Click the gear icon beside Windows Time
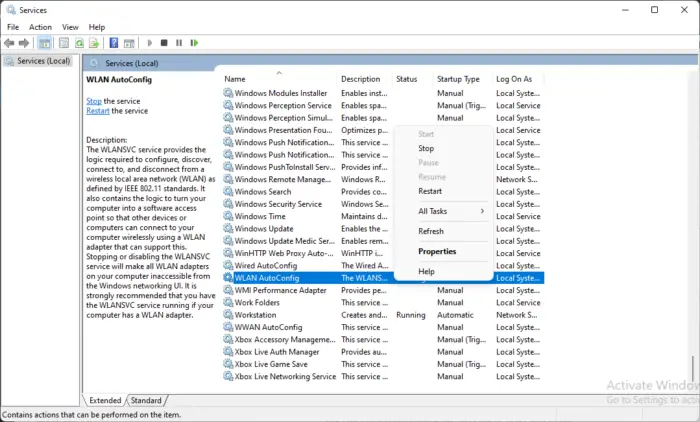Viewport: 700px width, 422px height. [228, 216]
